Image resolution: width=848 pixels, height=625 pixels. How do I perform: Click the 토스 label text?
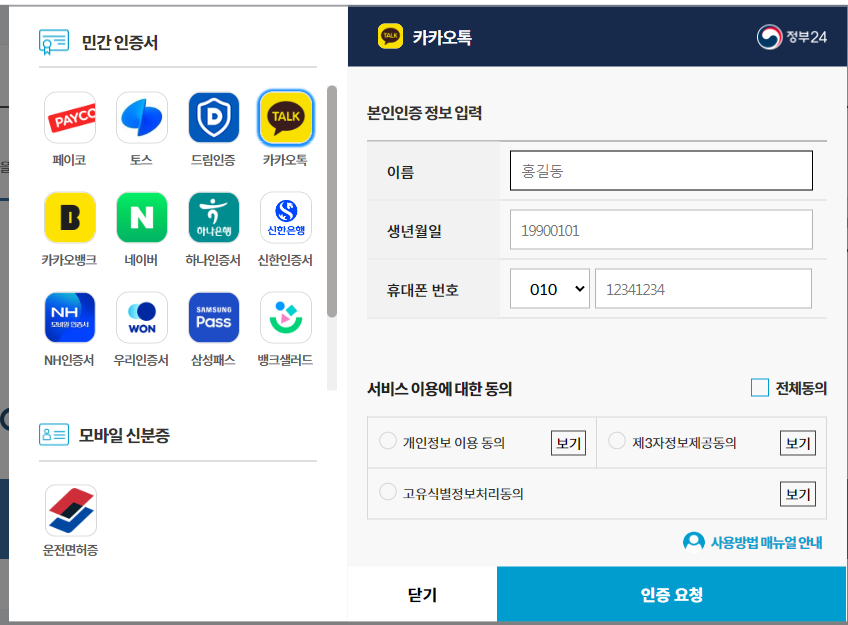[x=141, y=160]
